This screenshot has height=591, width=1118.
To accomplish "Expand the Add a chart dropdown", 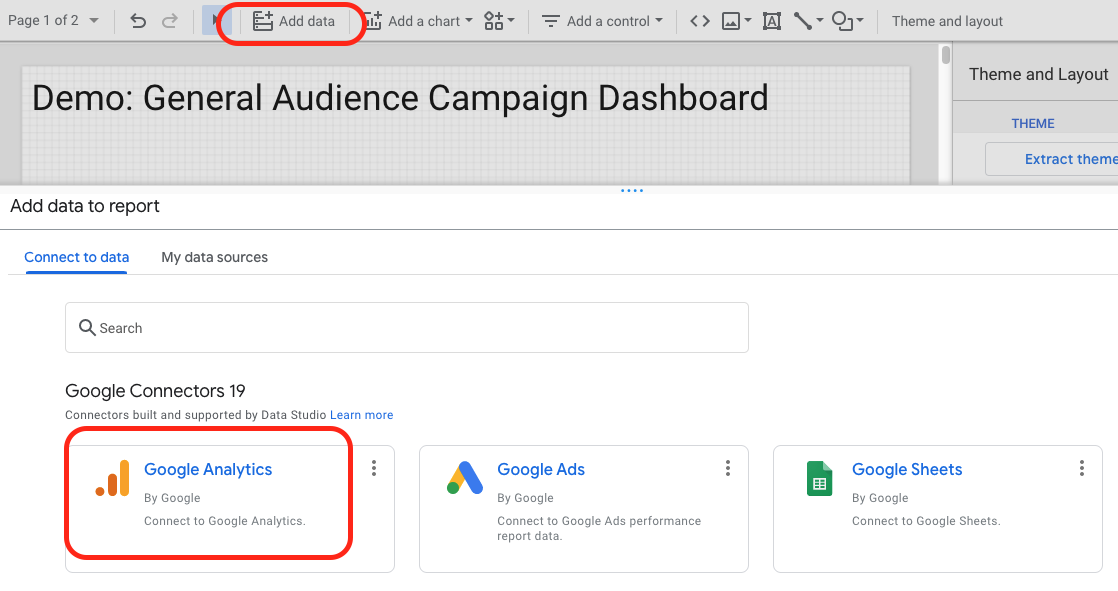I will [419, 21].
